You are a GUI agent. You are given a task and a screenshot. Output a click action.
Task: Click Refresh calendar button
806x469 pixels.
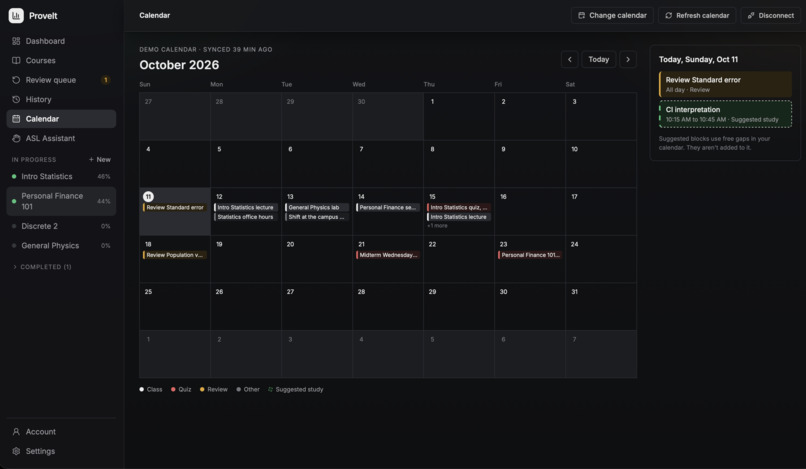pyautogui.click(x=697, y=15)
